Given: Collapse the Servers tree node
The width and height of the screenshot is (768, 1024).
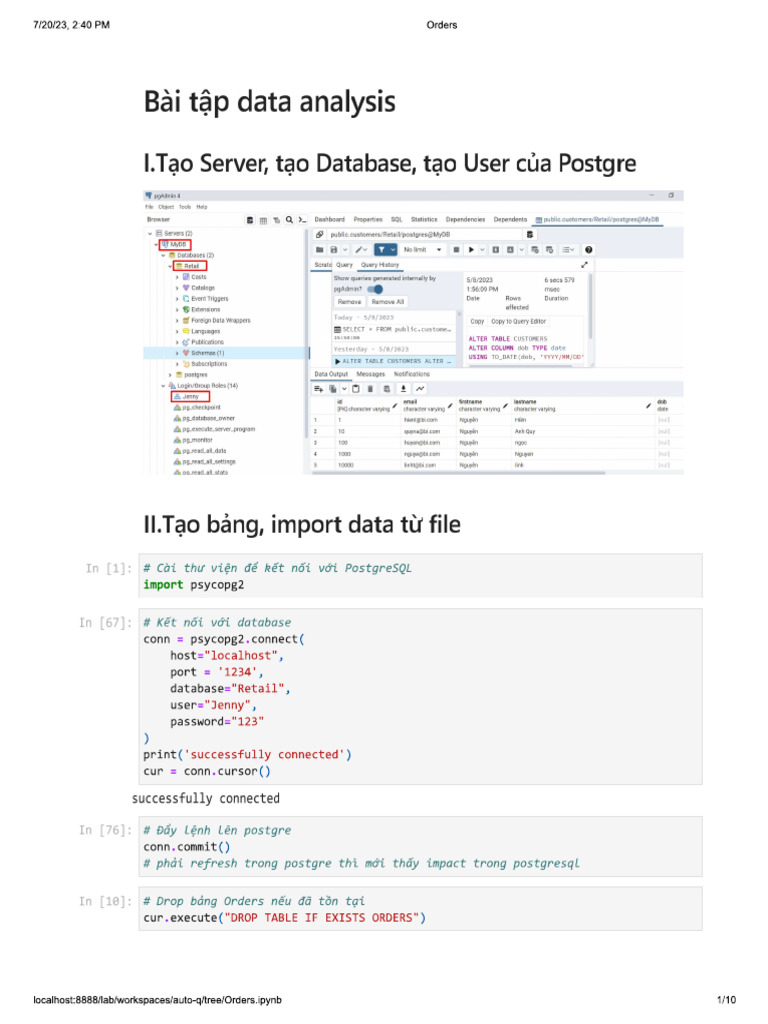Looking at the screenshot, I should coord(150,233).
